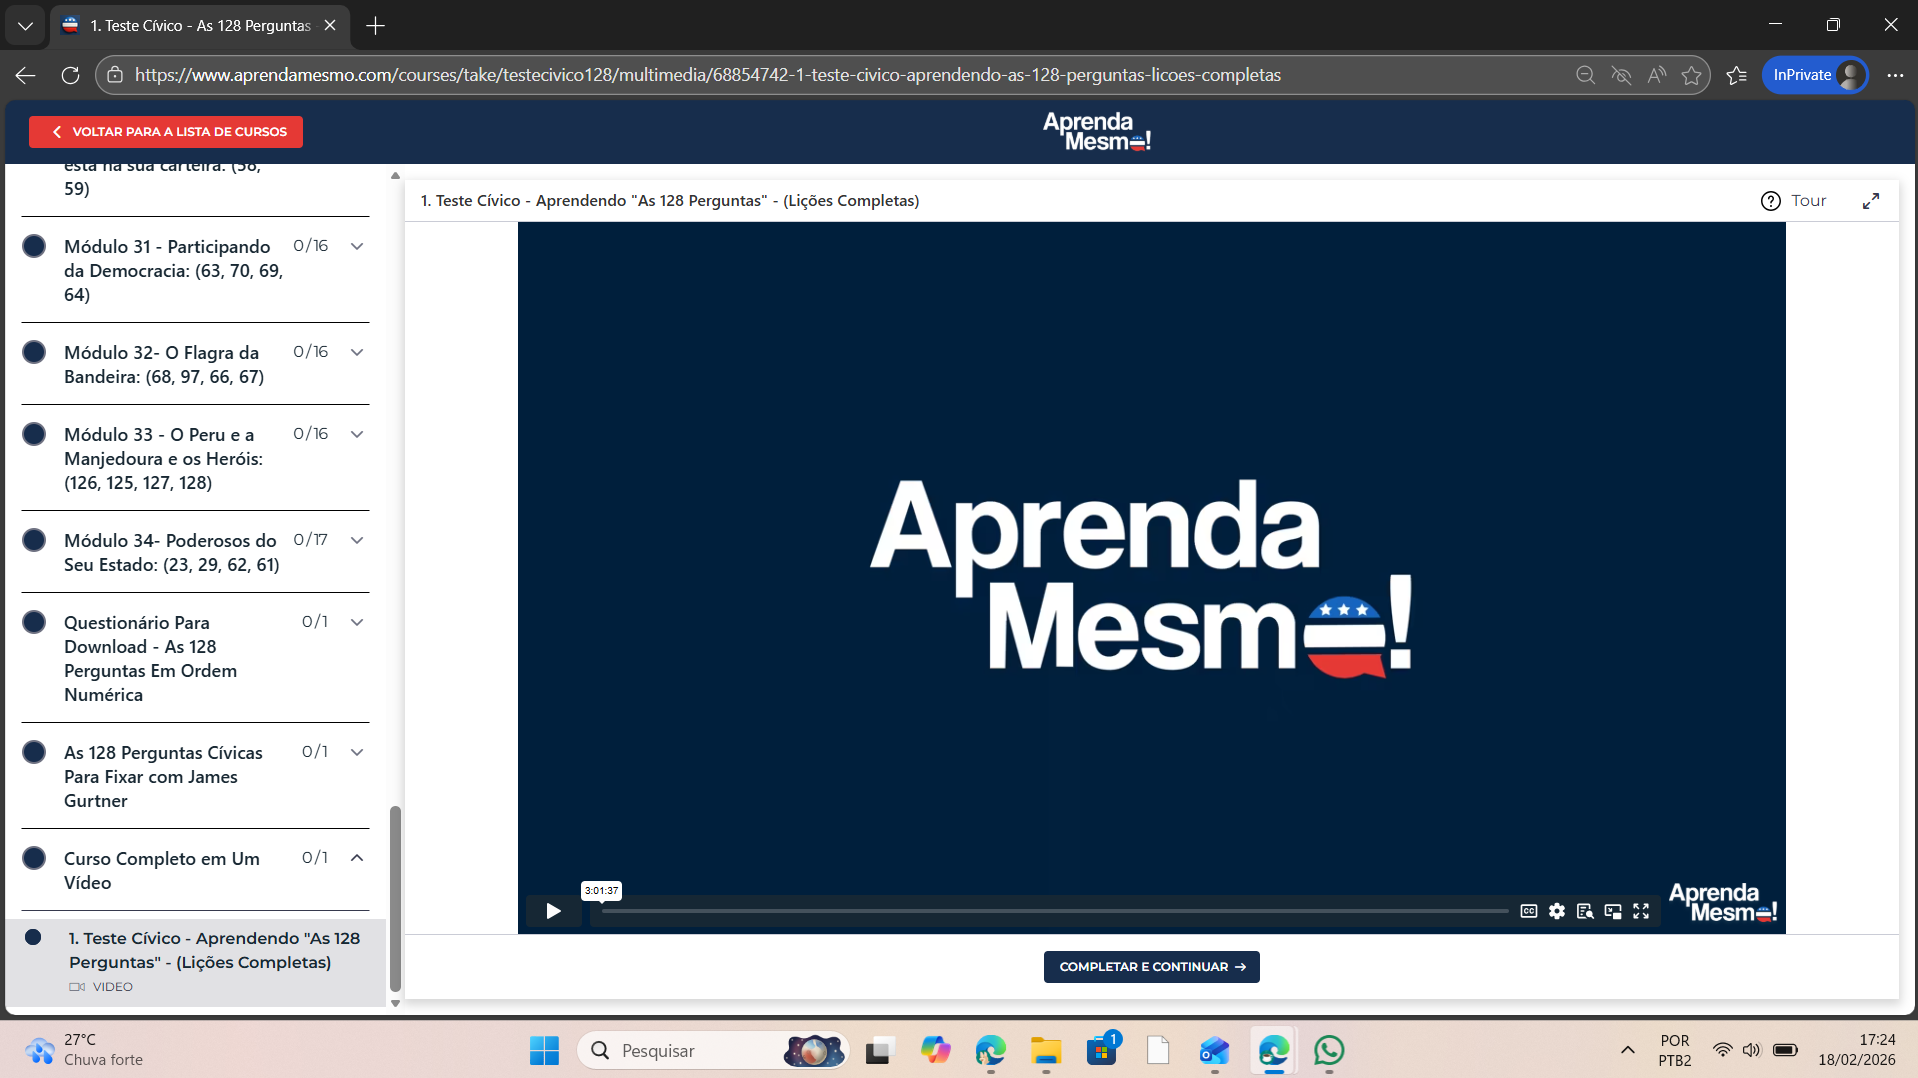This screenshot has width=1918, height=1078.
Task: Click the Completar e Continuar button
Action: 1151,967
